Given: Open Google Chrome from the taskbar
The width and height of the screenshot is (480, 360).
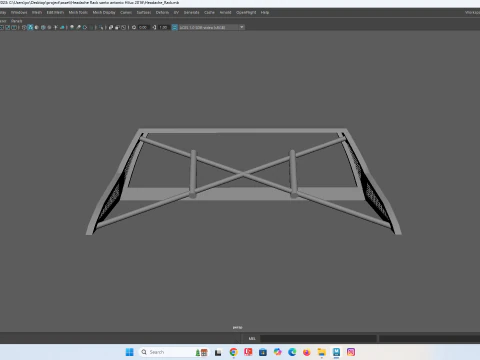Looking at the screenshot, I should [233, 352].
